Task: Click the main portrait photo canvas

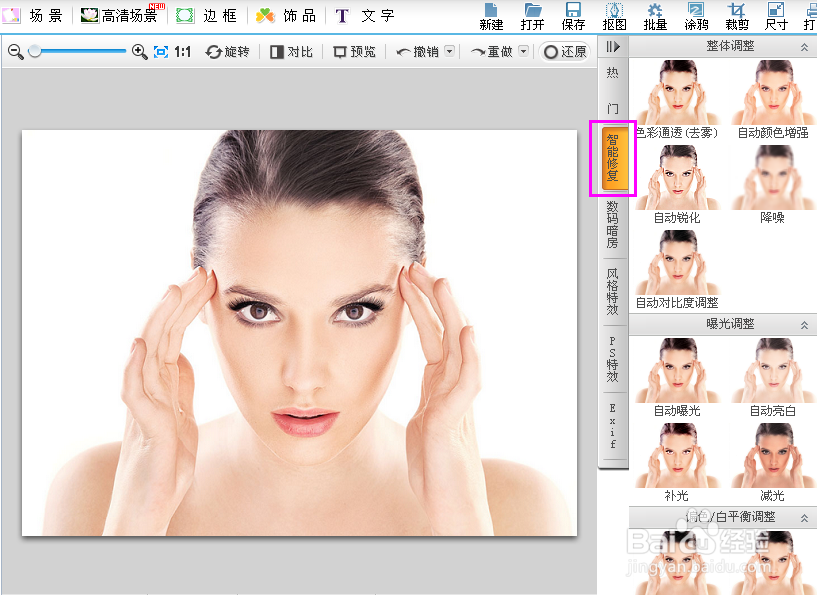Action: [299, 332]
